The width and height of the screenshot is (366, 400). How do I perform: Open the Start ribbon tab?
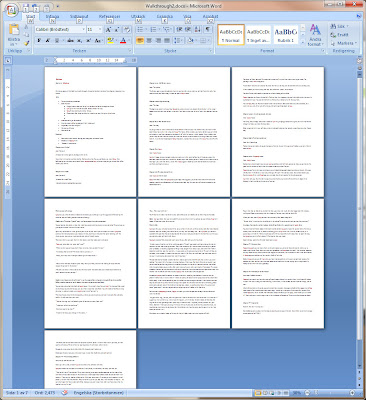click(30, 17)
